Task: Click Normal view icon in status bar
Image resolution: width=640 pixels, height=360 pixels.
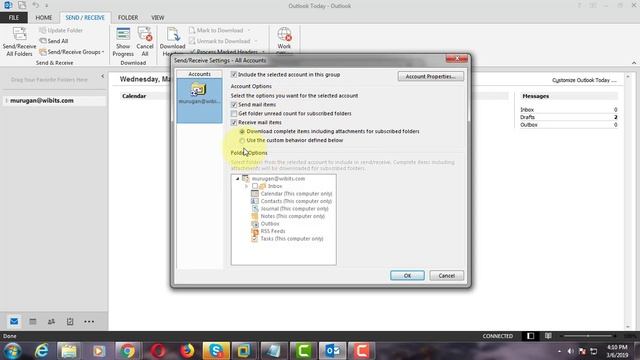Action: coord(530,336)
